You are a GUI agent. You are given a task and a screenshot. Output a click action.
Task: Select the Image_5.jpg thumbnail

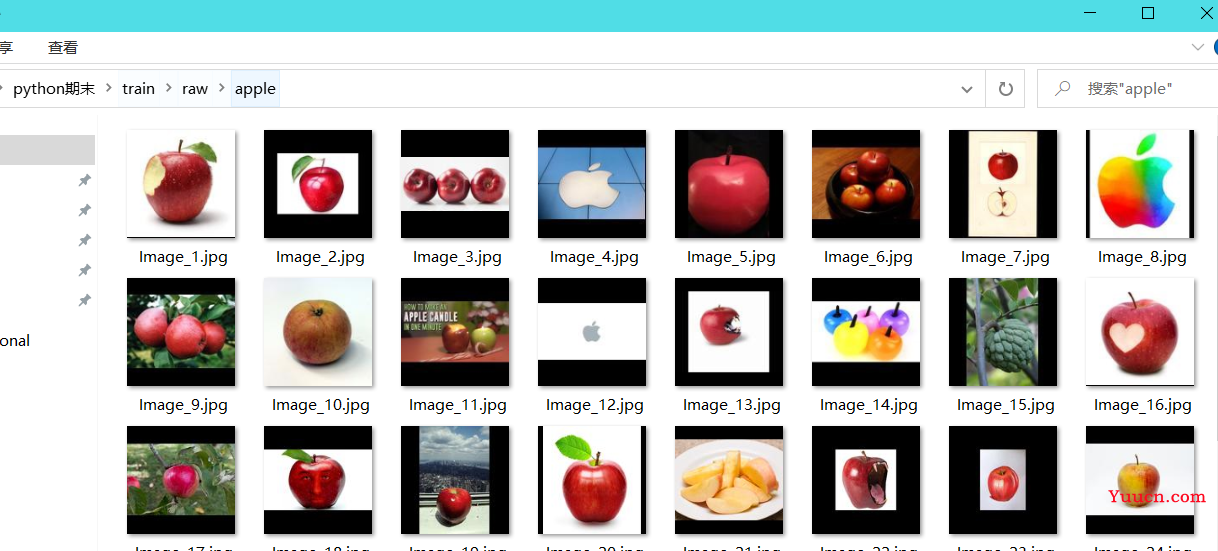[729, 184]
